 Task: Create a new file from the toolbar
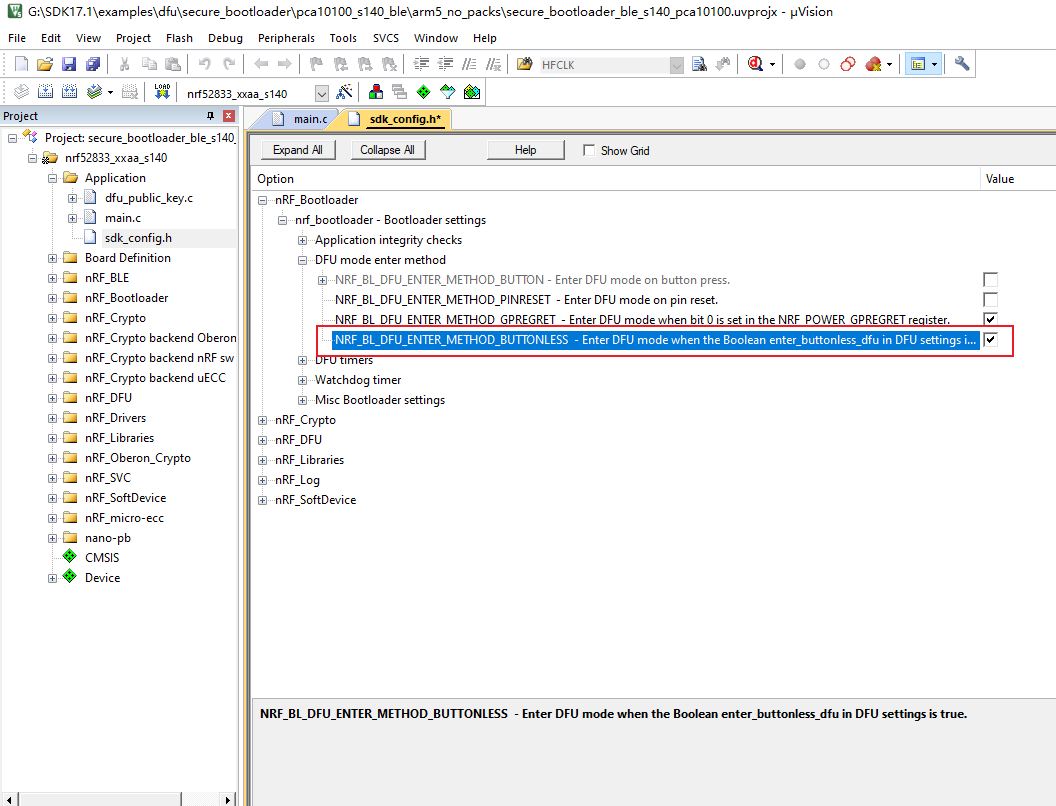[21, 64]
